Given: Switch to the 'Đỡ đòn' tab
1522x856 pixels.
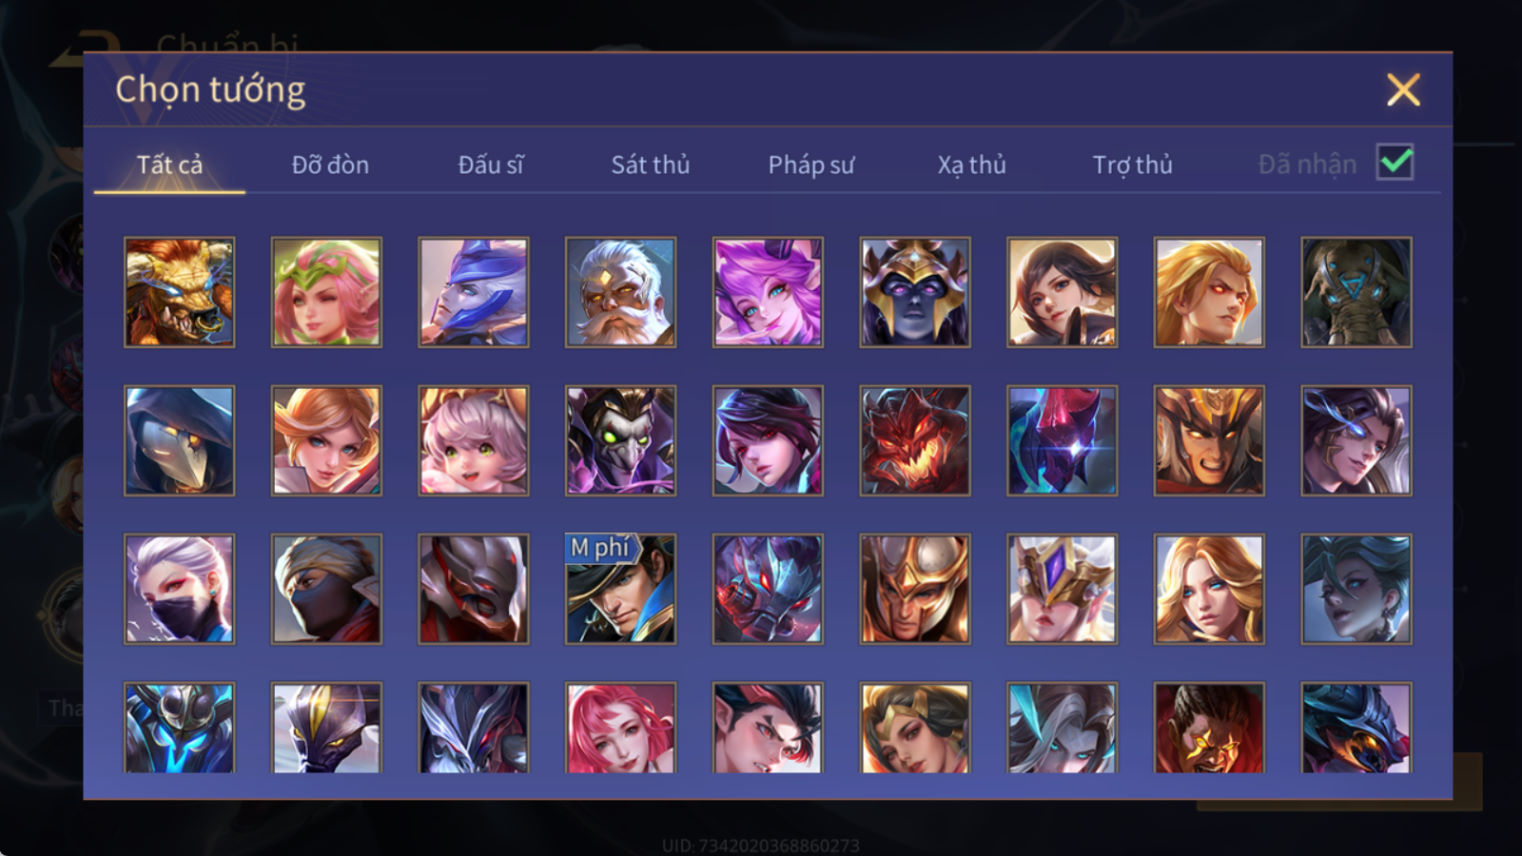Looking at the screenshot, I should point(330,164).
